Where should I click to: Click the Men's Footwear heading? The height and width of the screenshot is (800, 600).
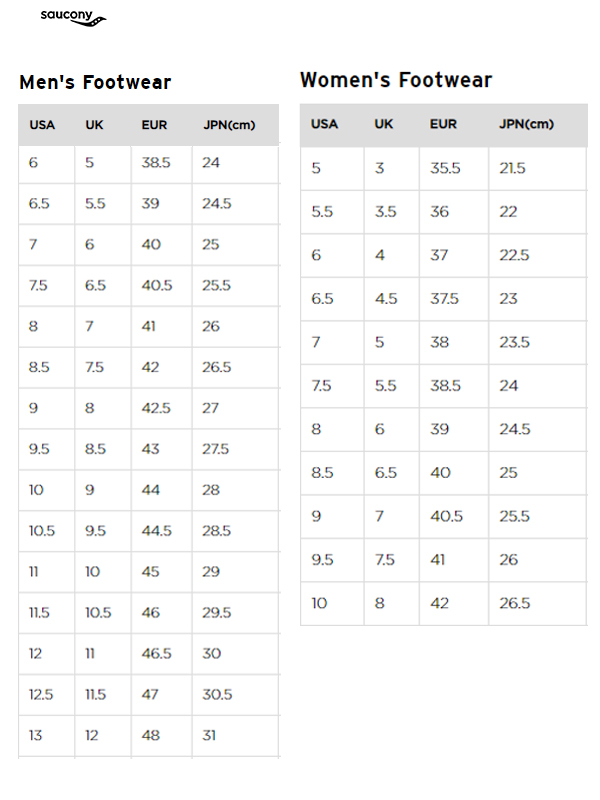tap(95, 83)
